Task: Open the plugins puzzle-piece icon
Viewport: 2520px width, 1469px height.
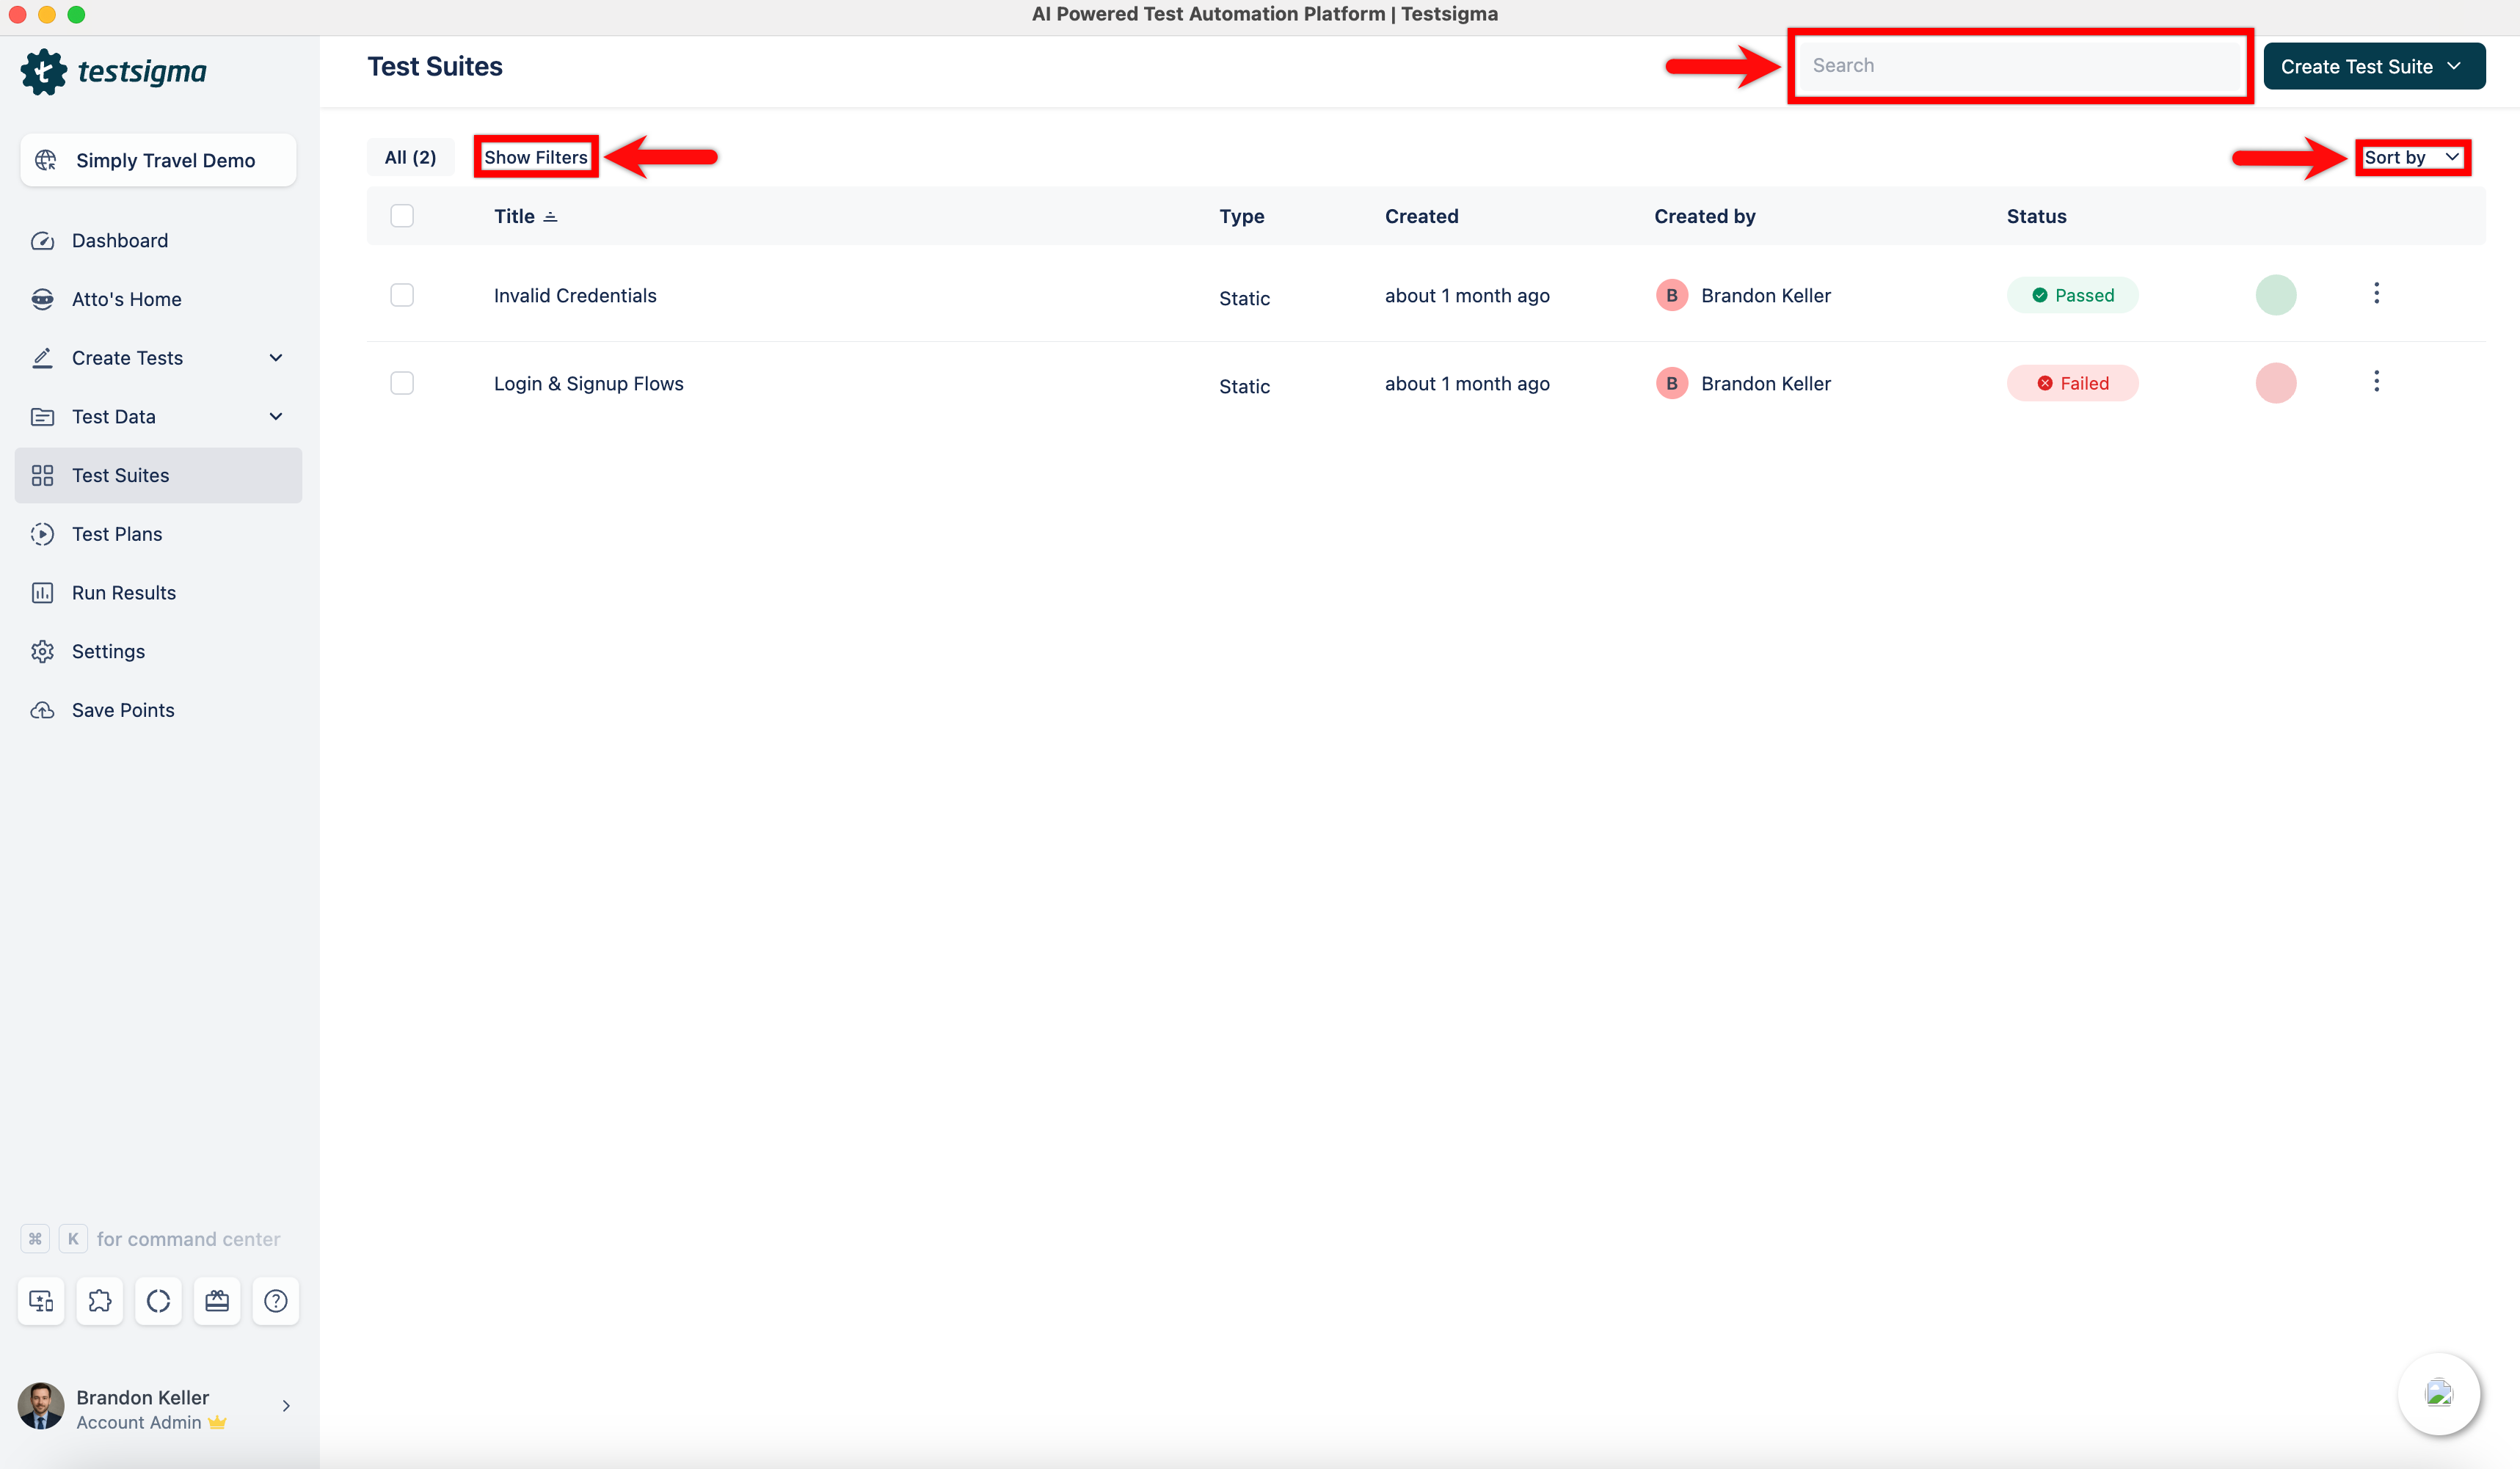Action: tap(99, 1301)
